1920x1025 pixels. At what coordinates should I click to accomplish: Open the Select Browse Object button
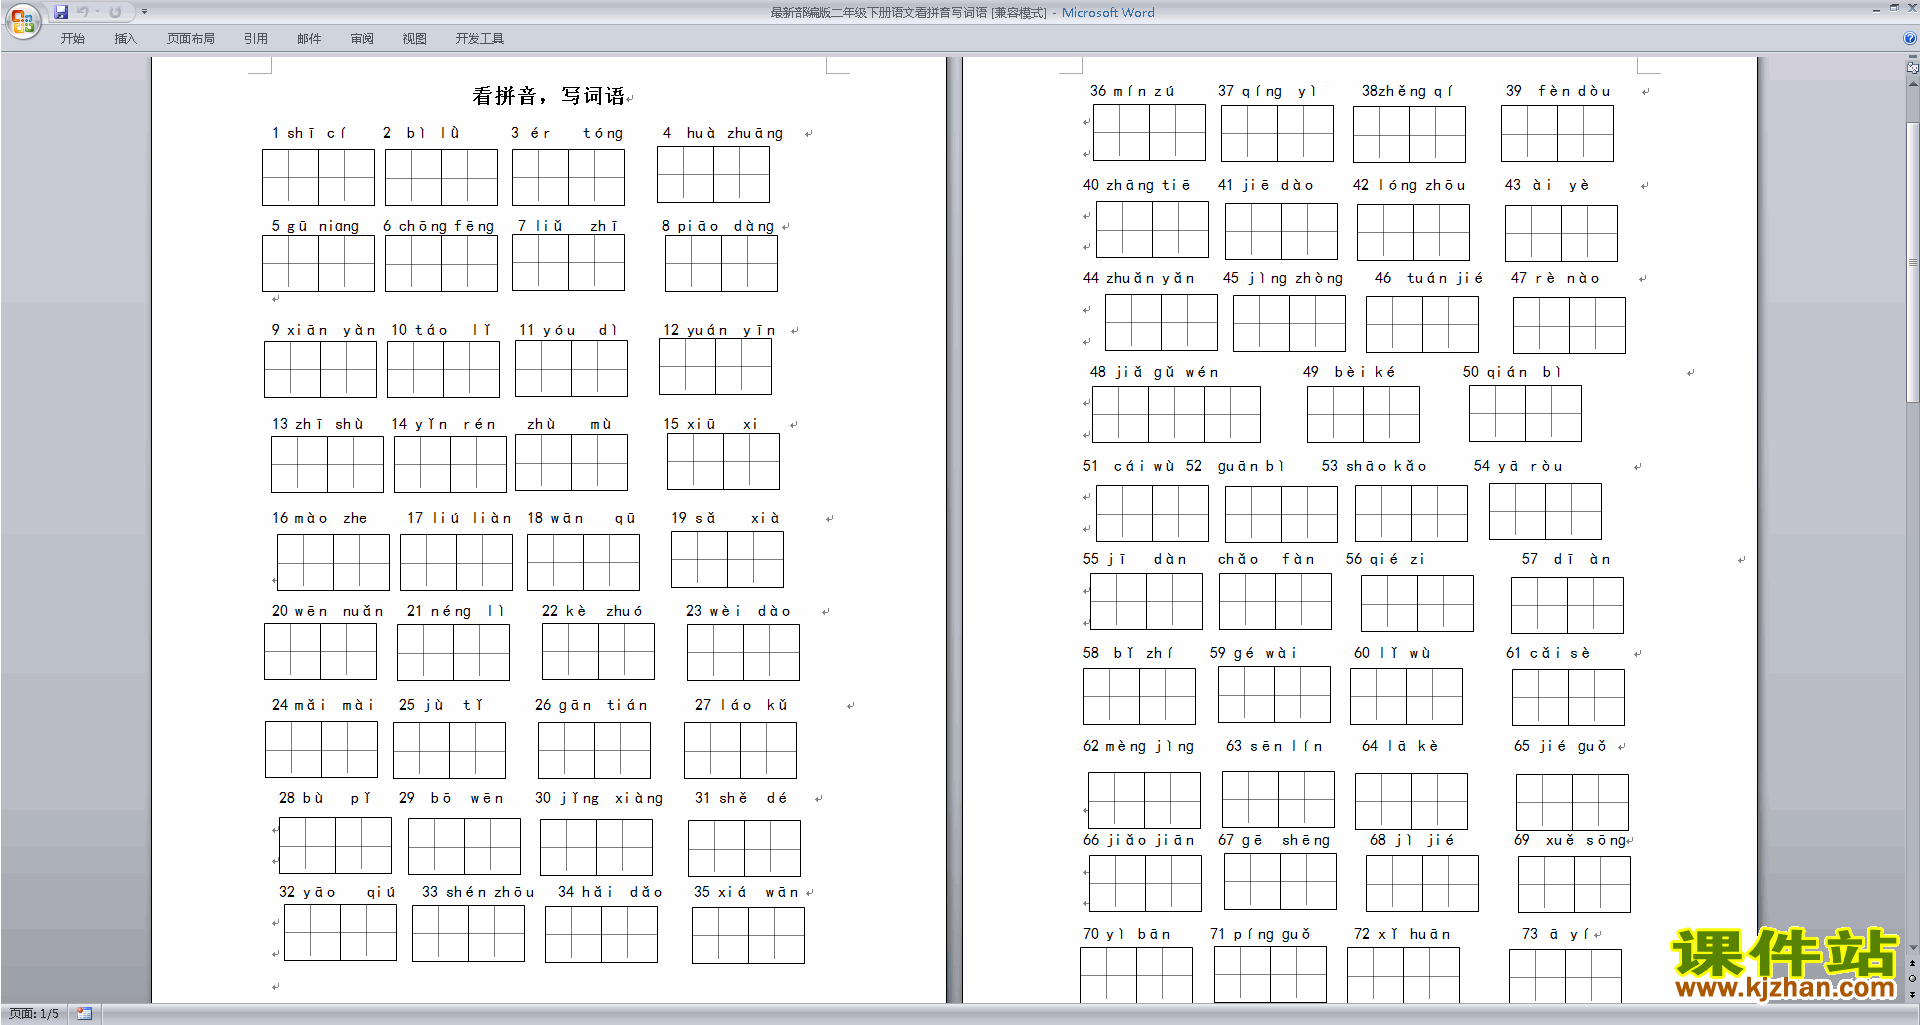click(x=1912, y=979)
